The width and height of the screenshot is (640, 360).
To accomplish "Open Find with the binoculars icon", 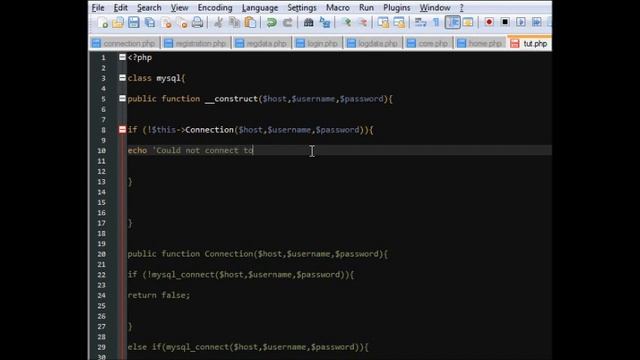I will pyautogui.click(x=309, y=22).
